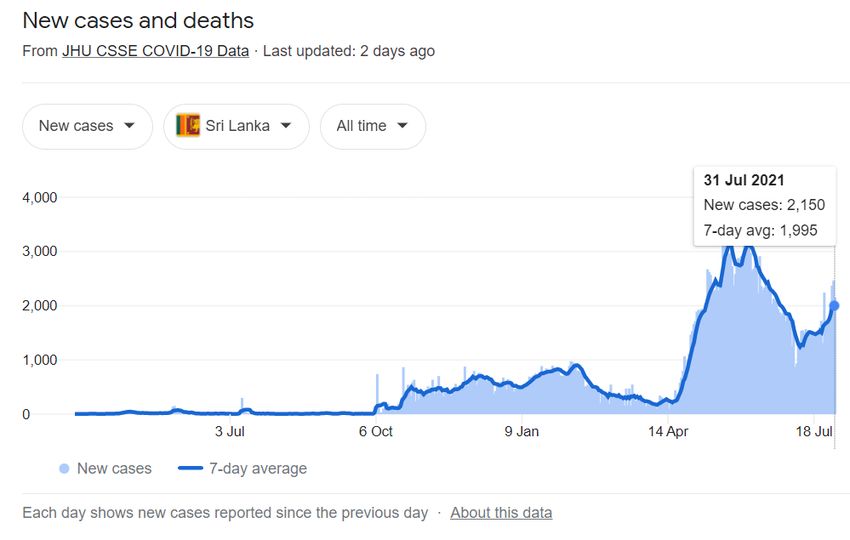Click the arrow next to New cases
This screenshot has height=540, width=850.
tap(129, 126)
